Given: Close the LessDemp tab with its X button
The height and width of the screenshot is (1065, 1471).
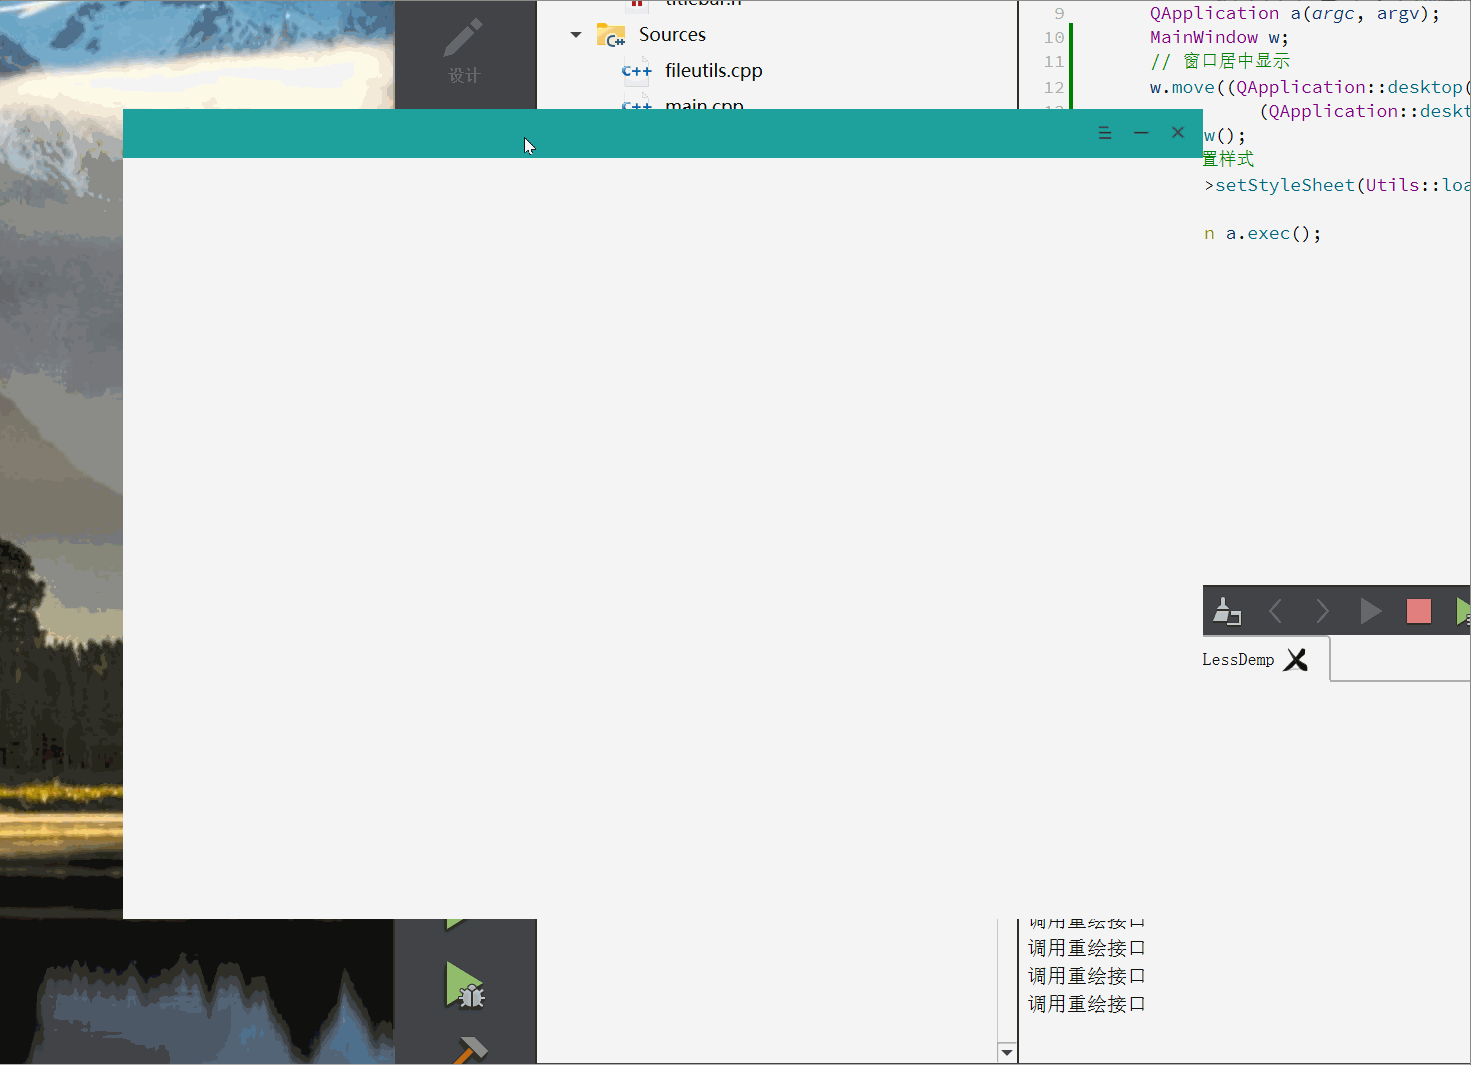Looking at the screenshot, I should coord(1296,659).
